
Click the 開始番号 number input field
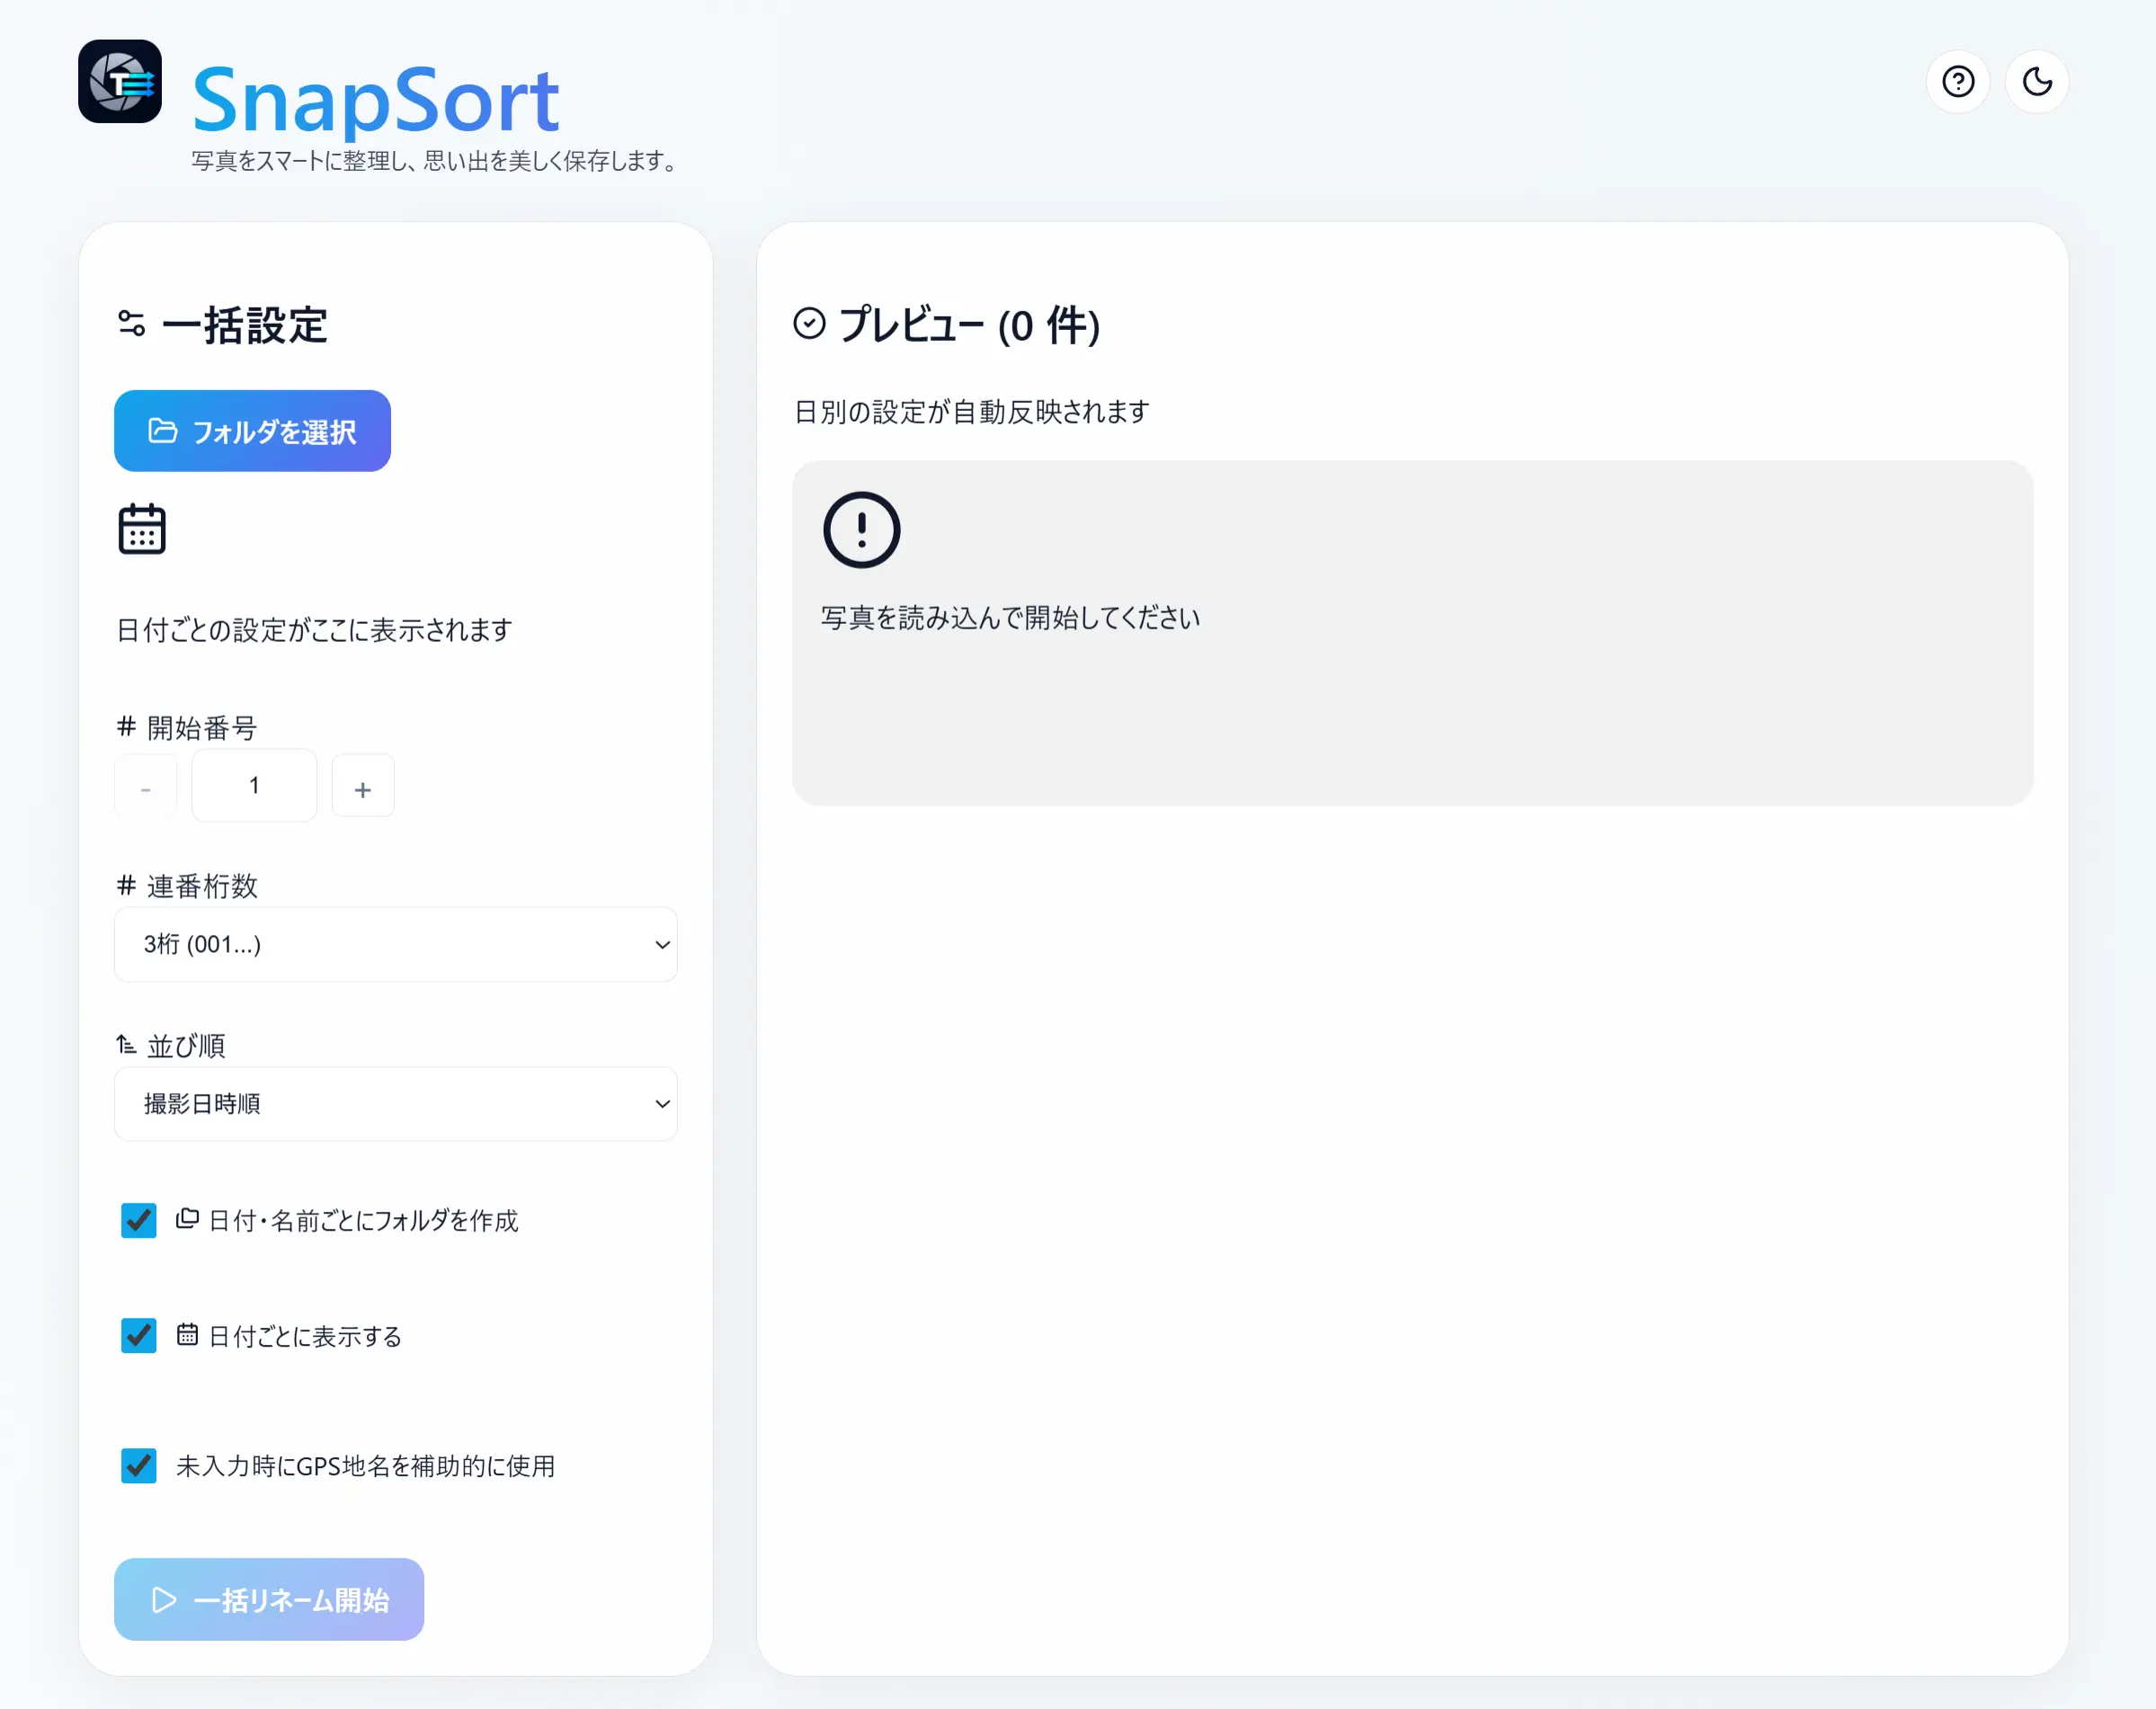[x=254, y=786]
